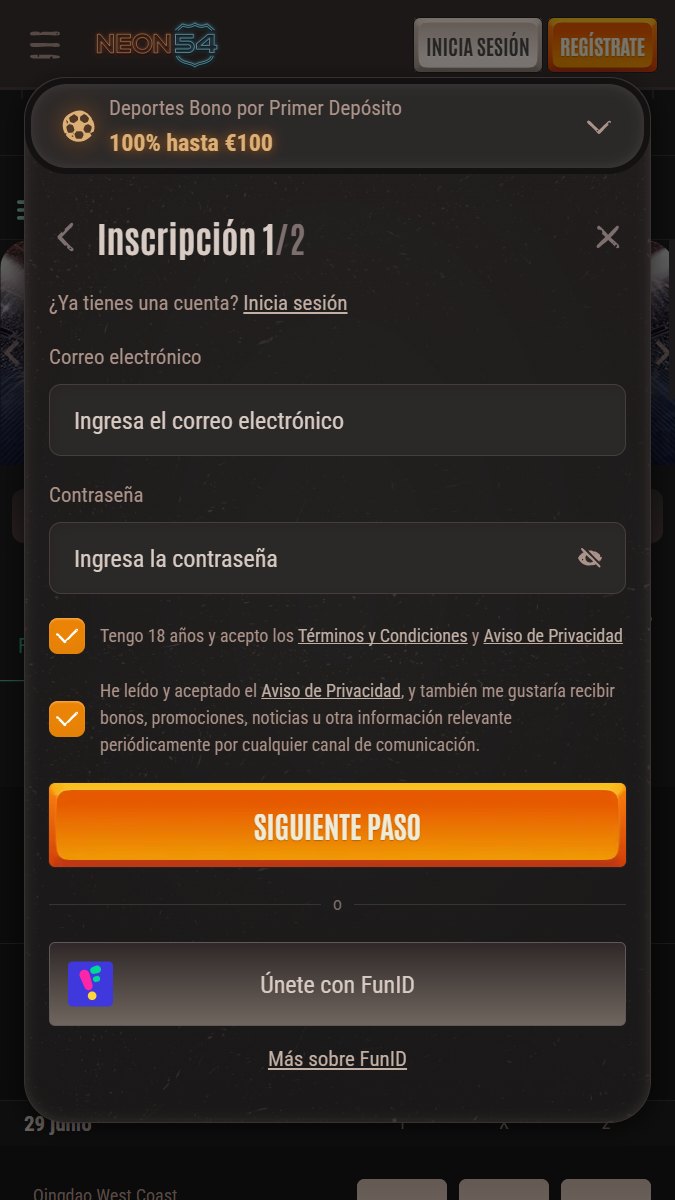
Task: Open the Inicia sesión link
Action: [295, 303]
